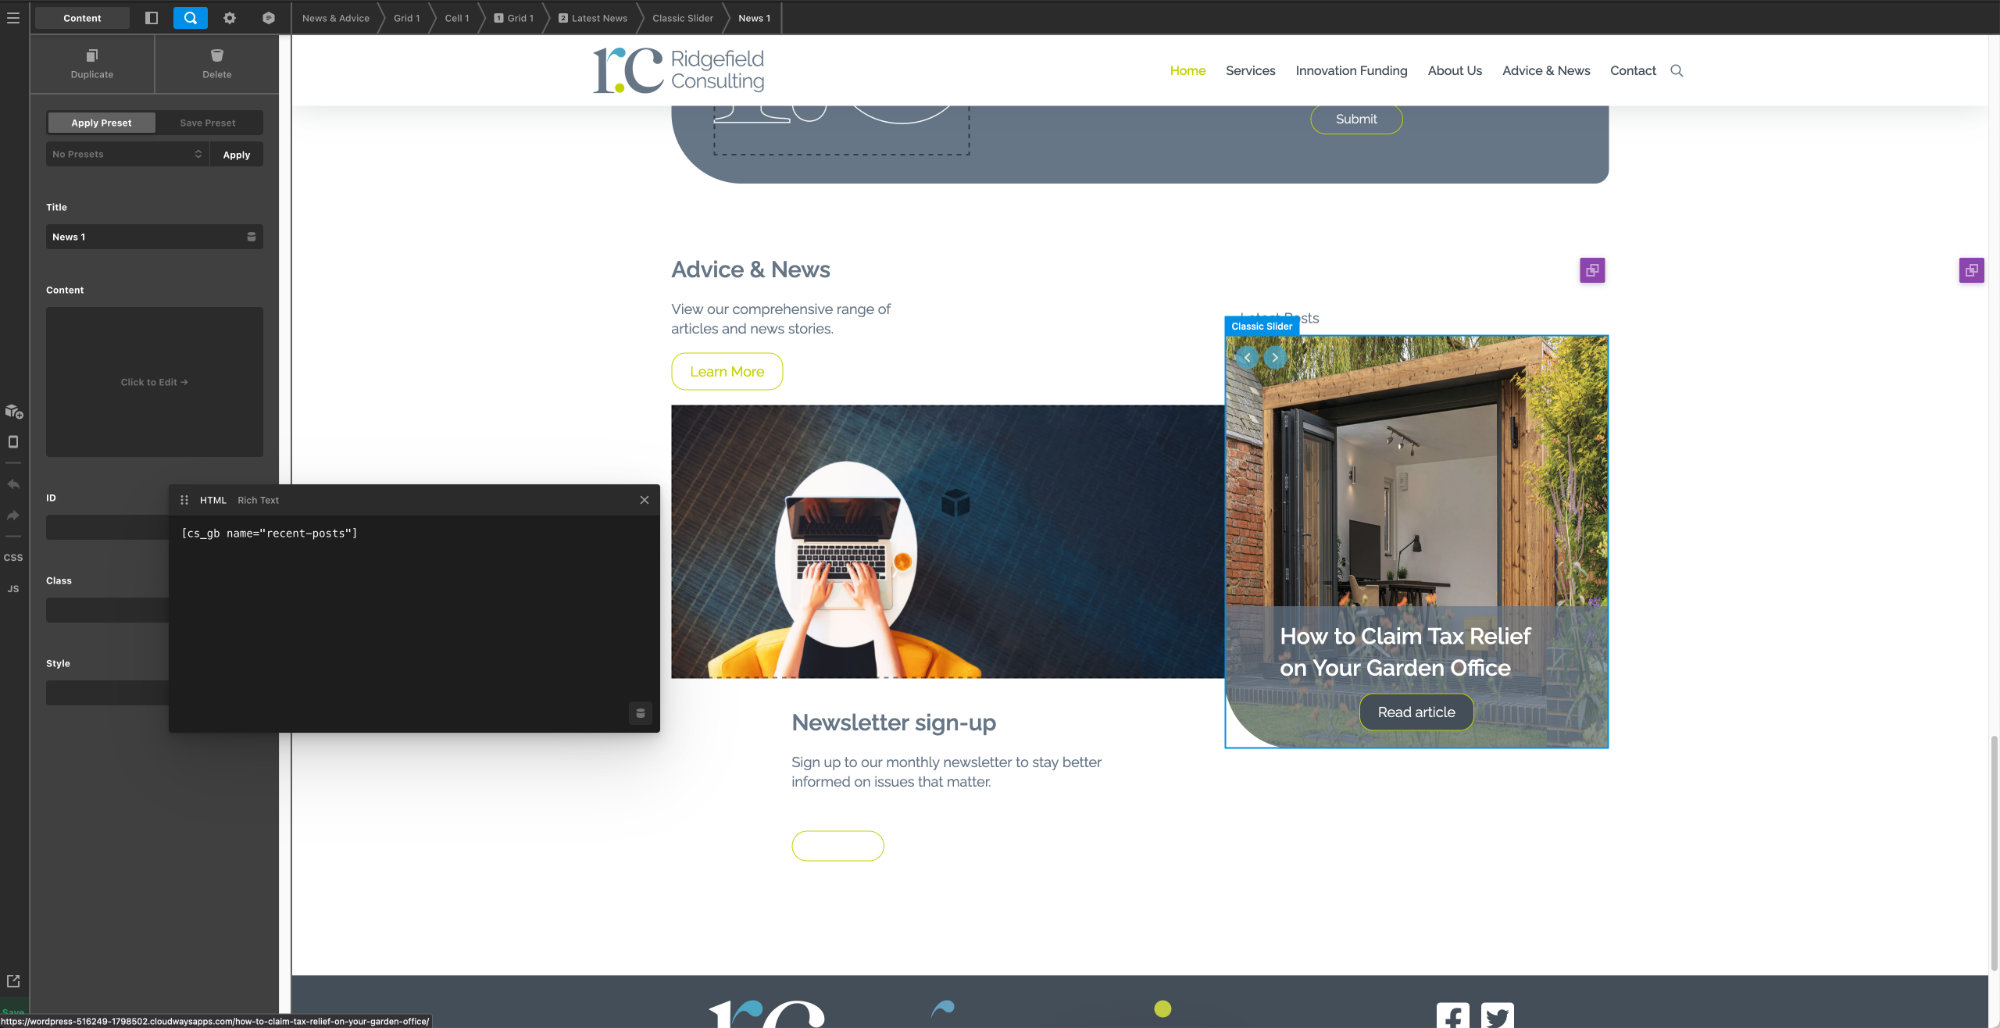Click the Delete trash icon
The image size is (2000, 1028).
217,56
